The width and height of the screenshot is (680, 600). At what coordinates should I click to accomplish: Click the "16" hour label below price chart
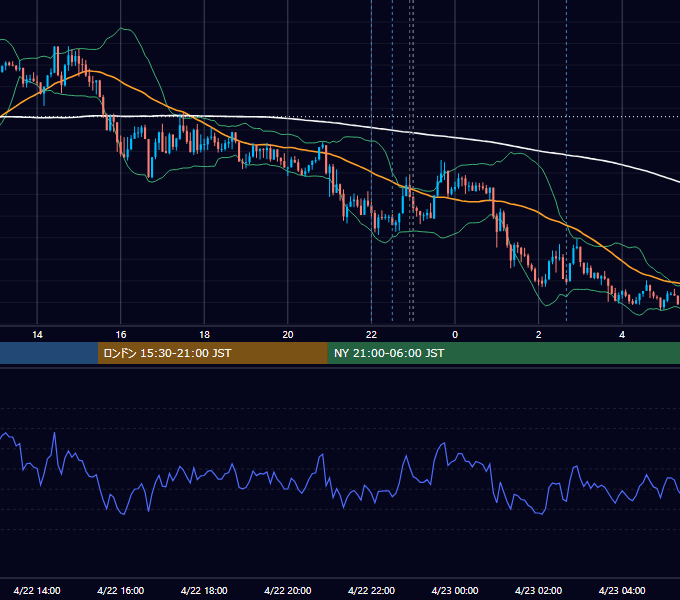[x=121, y=335]
